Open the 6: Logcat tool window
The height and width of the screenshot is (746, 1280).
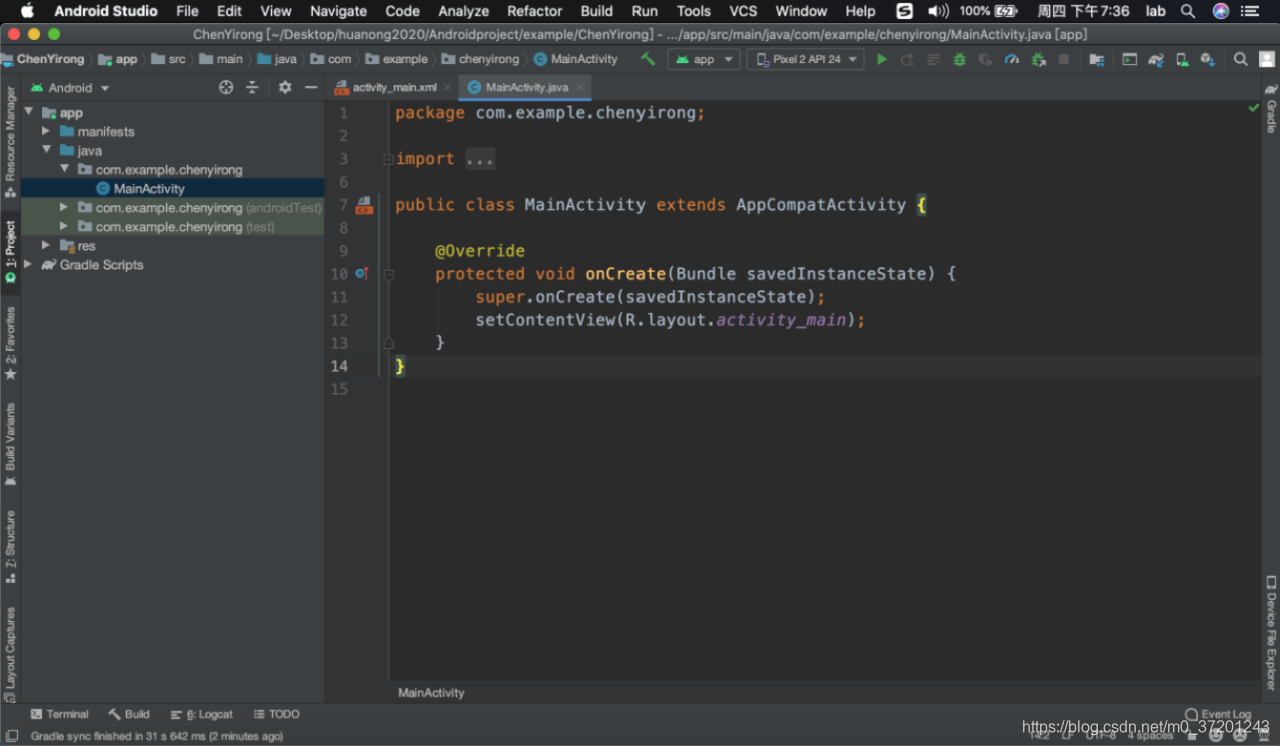click(202, 714)
